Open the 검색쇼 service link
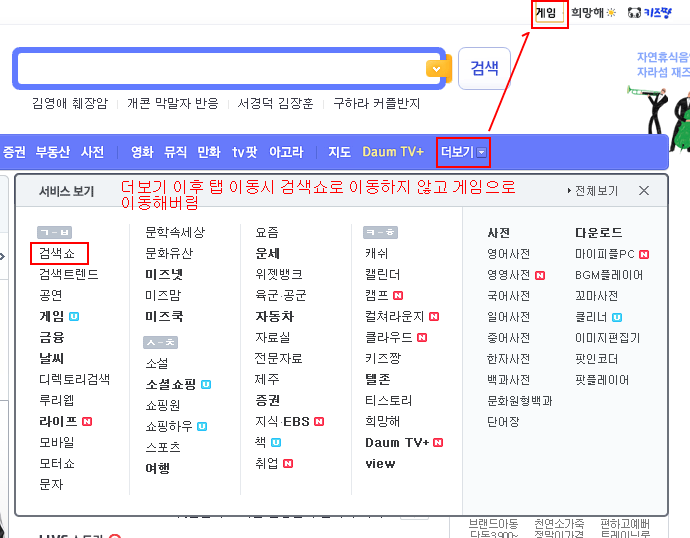Viewport: 690px width, 538px height. point(57,253)
